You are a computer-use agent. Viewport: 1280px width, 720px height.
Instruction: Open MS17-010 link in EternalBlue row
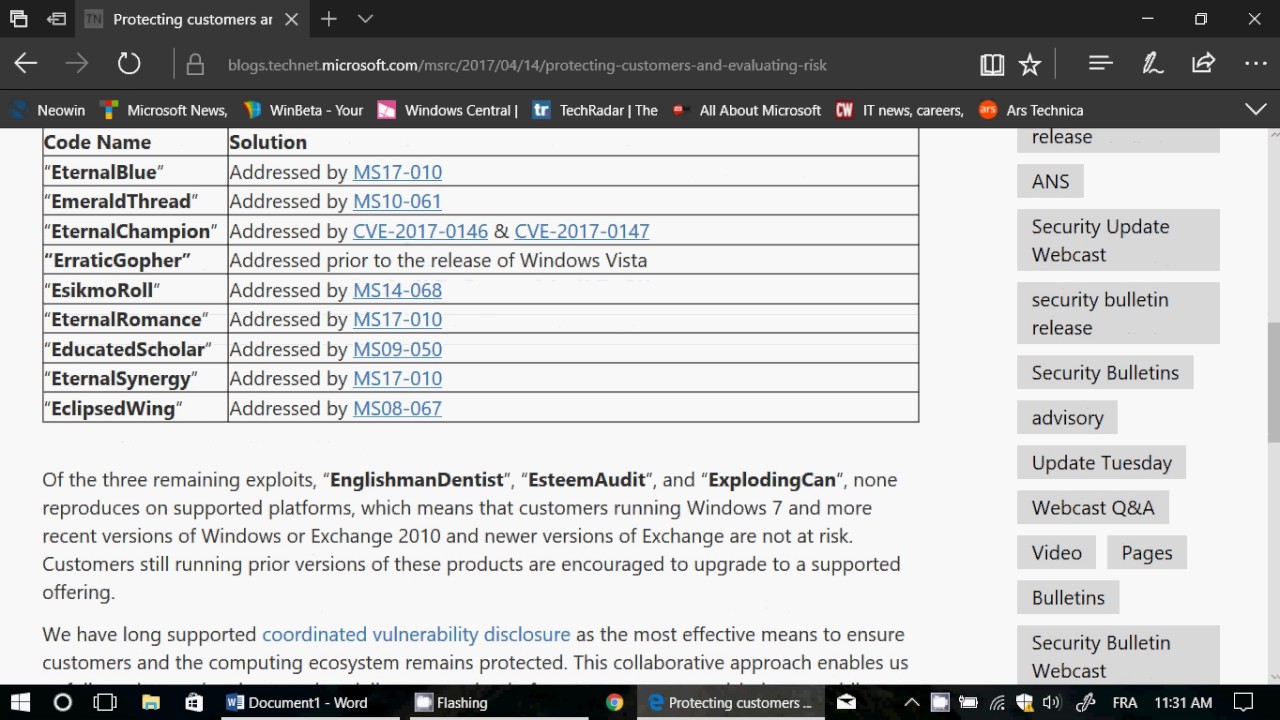[x=397, y=172]
